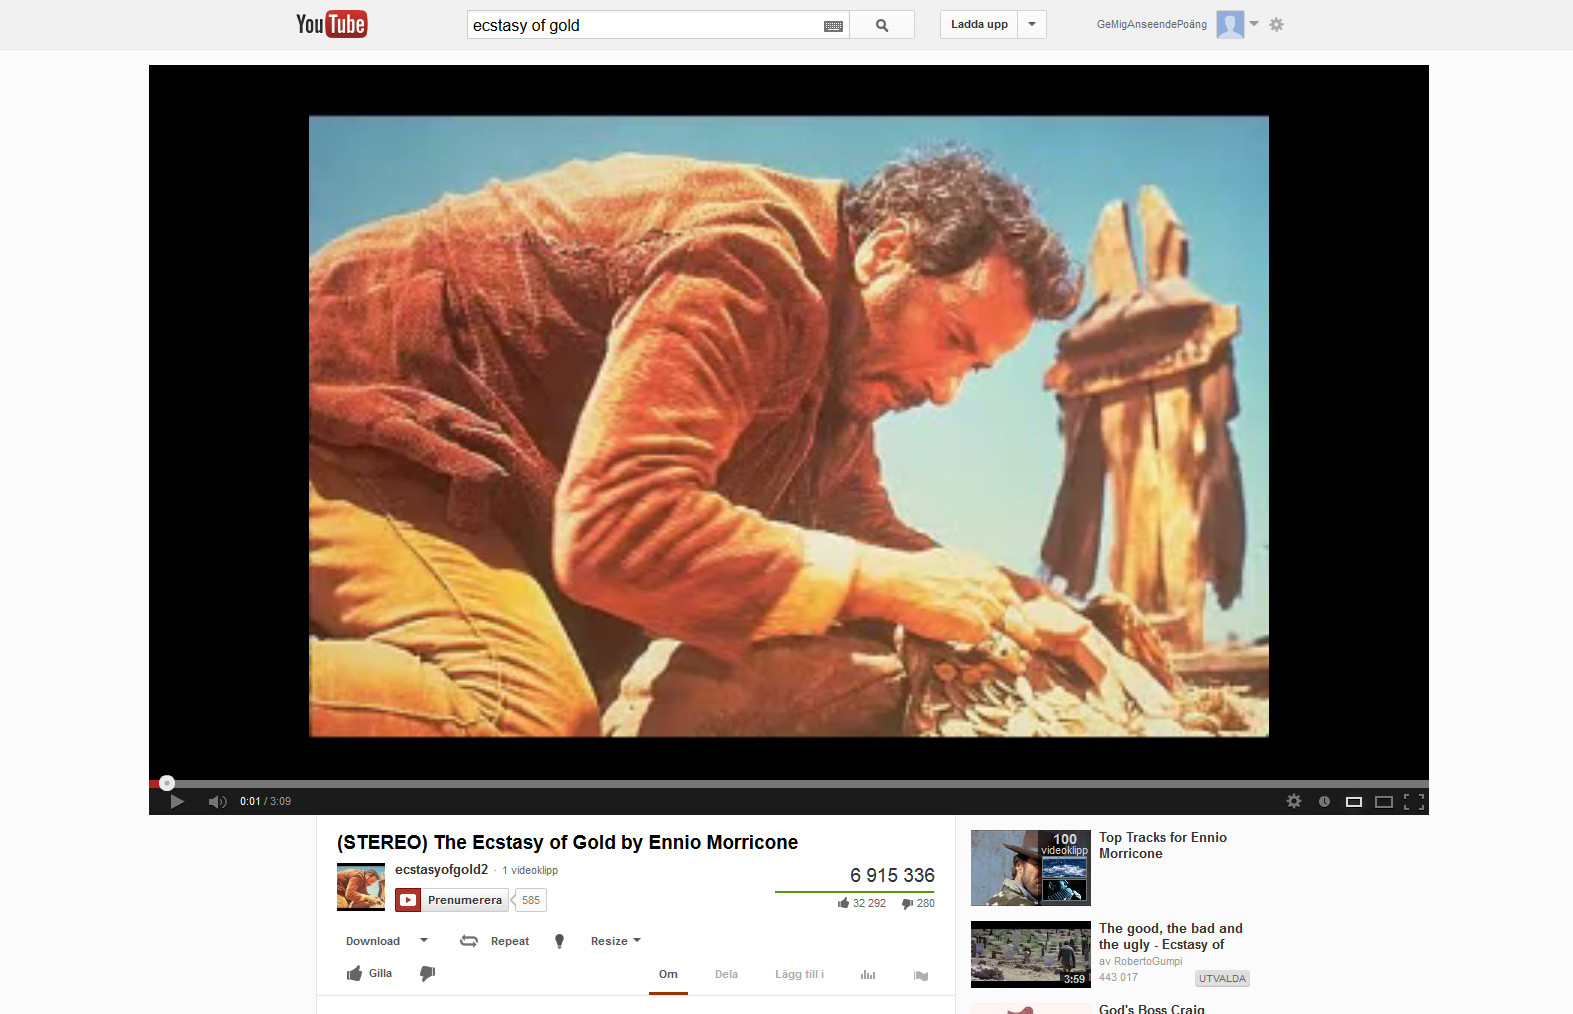Open the on-screen keyboard in search box

pos(833,26)
